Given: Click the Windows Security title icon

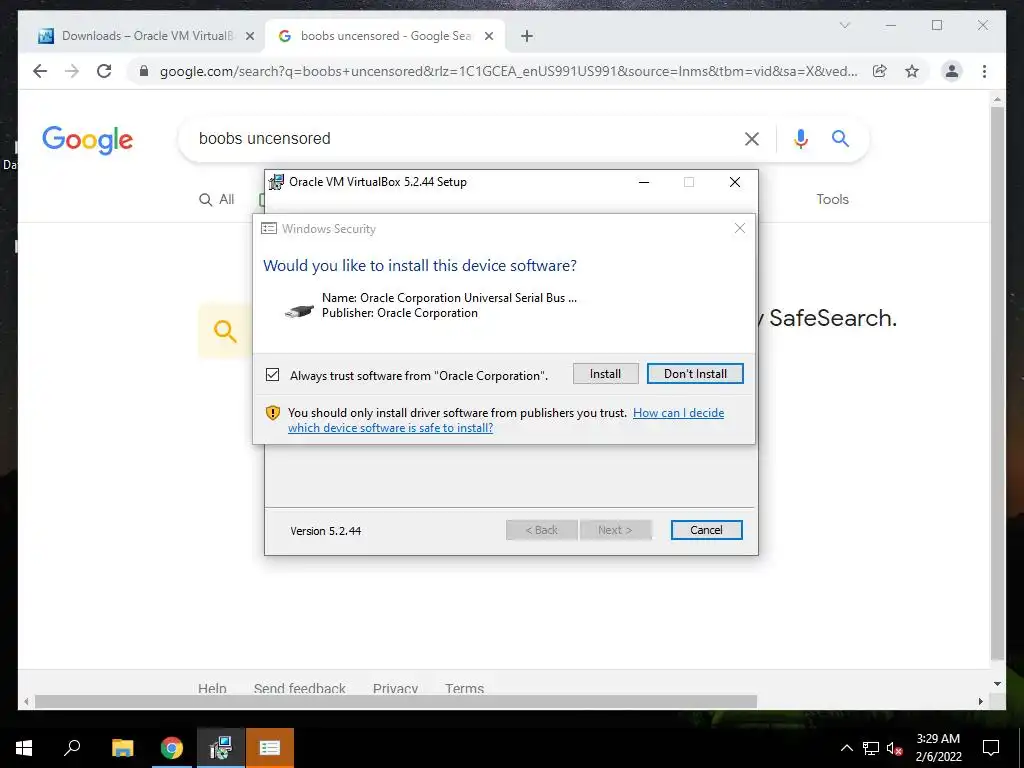Looking at the screenshot, I should coord(268,229).
